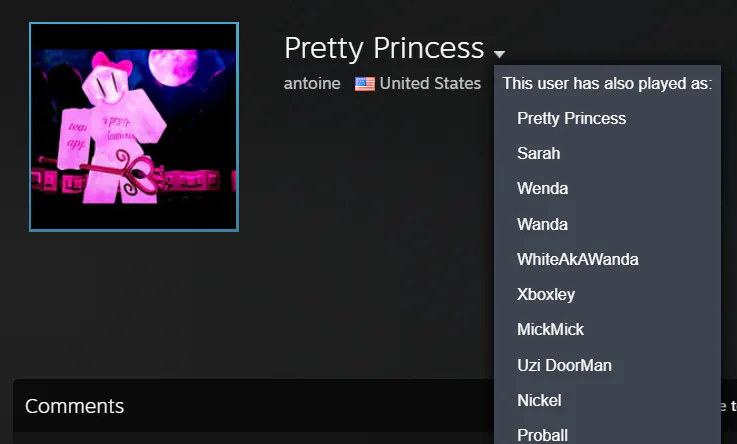This screenshot has width=737, height=444.
Task: Click the United States location text
Action: click(x=430, y=84)
